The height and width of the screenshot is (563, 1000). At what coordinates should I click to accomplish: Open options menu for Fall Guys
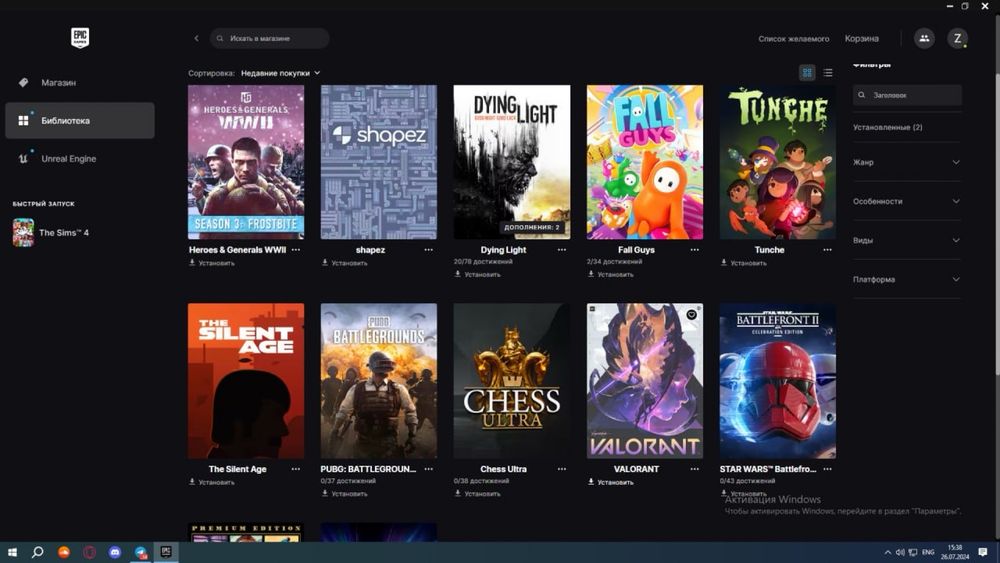695,250
